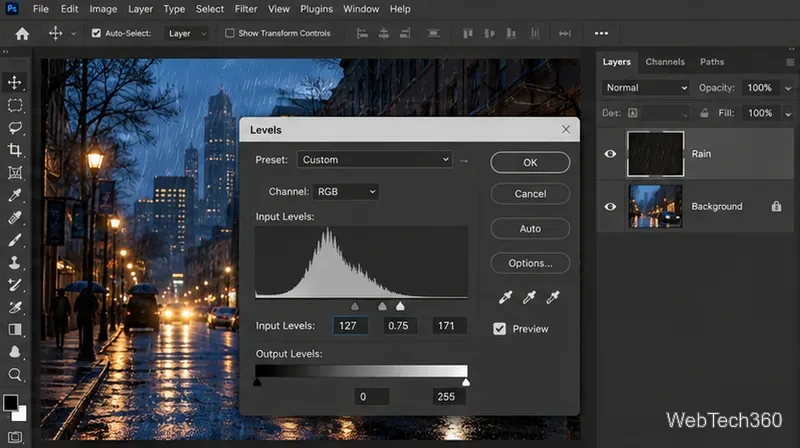The height and width of the screenshot is (448, 800).
Task: Close the Levels dialog
Action: tap(566, 130)
